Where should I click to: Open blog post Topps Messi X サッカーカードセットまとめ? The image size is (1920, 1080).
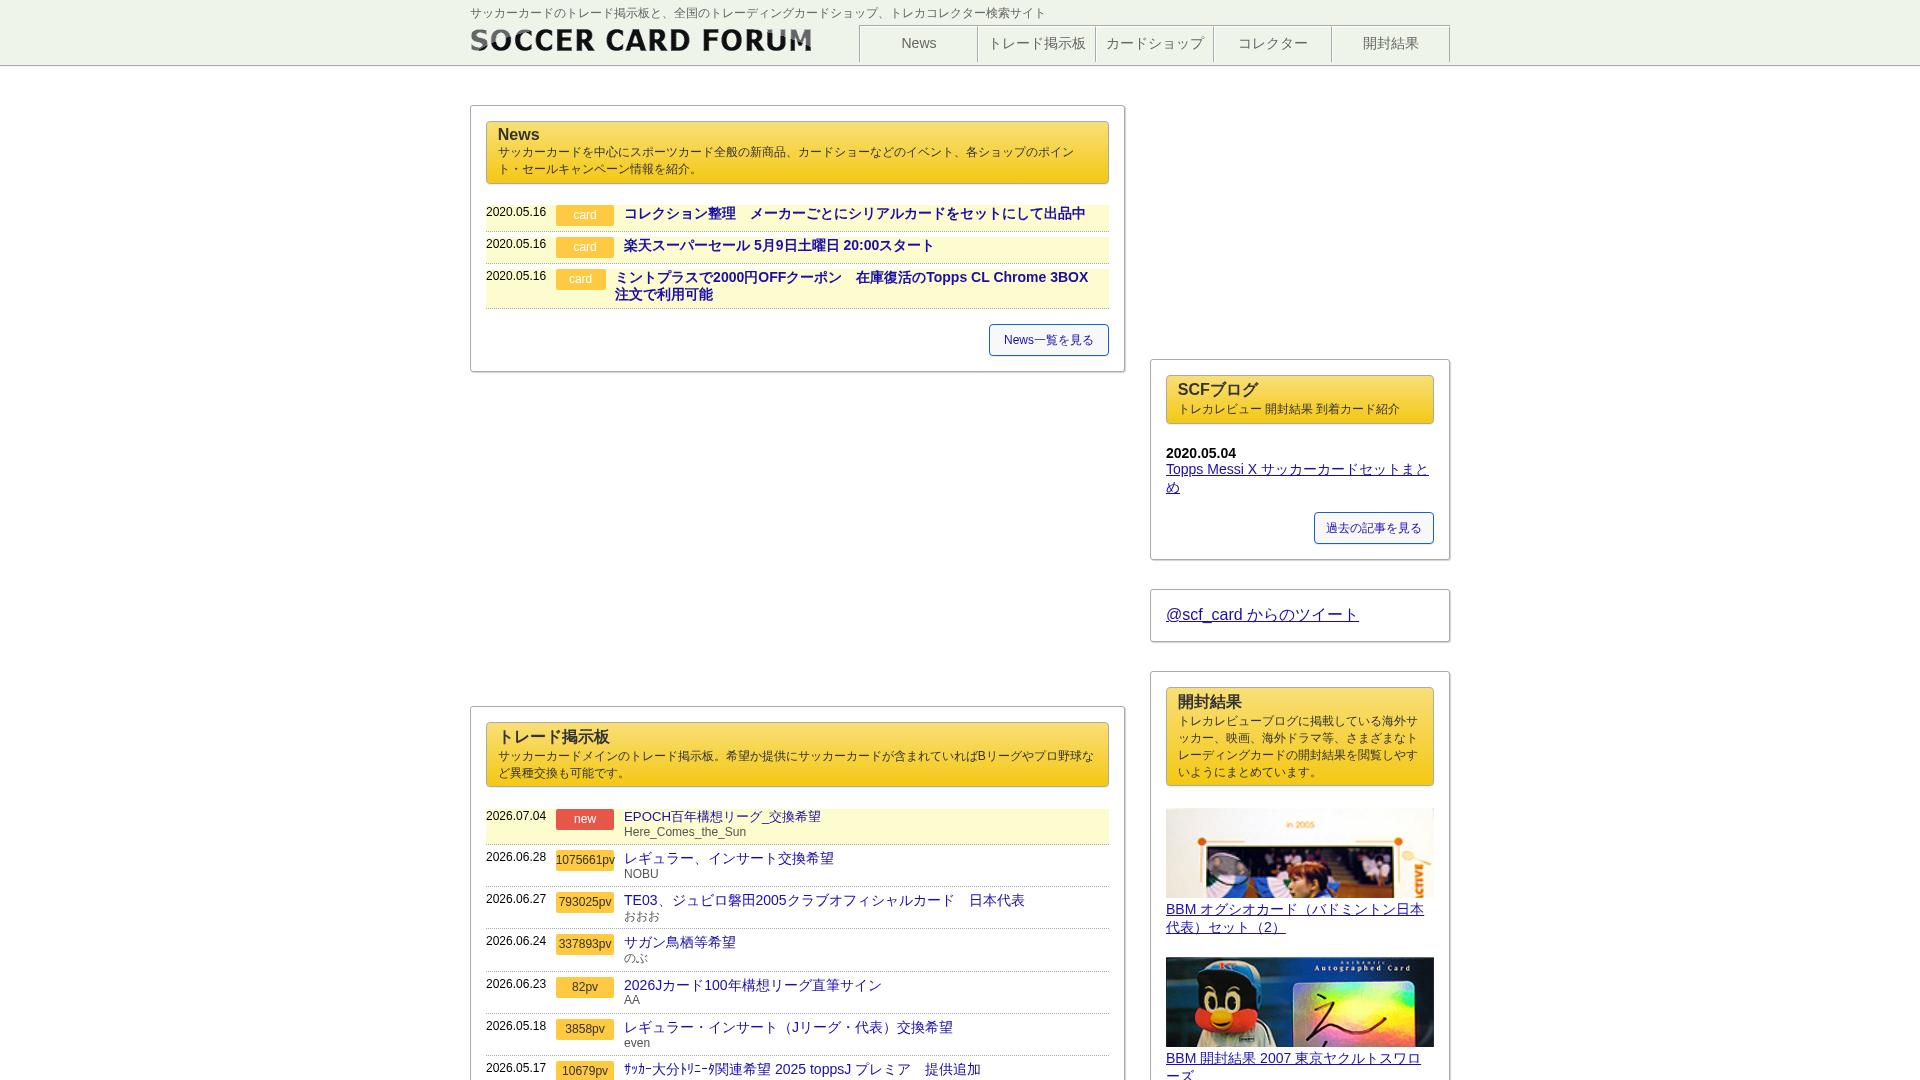(1297, 478)
